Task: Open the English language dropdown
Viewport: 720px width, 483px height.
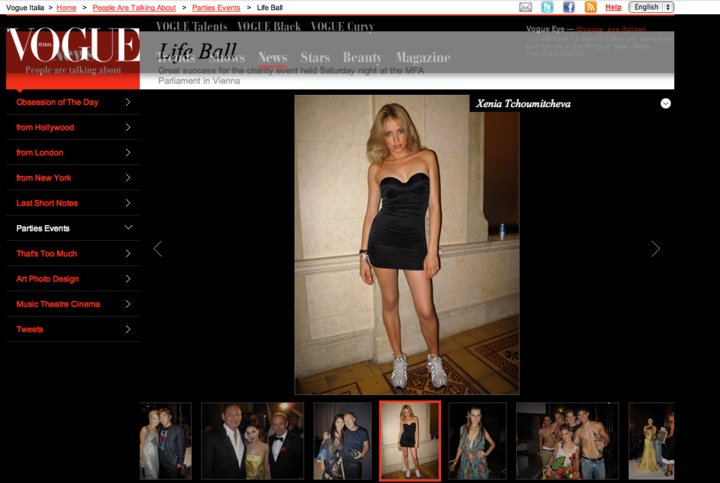Action: click(x=651, y=7)
